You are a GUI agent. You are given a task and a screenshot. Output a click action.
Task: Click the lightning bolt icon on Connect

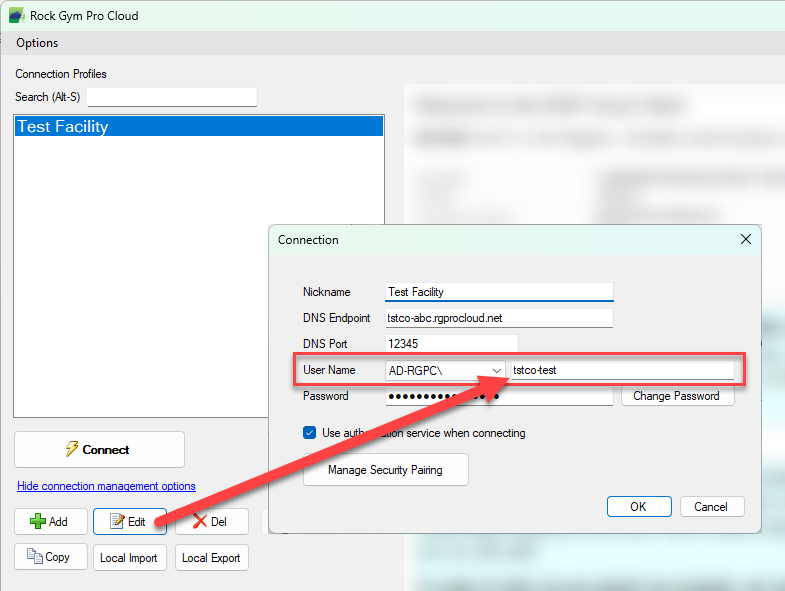[72, 449]
